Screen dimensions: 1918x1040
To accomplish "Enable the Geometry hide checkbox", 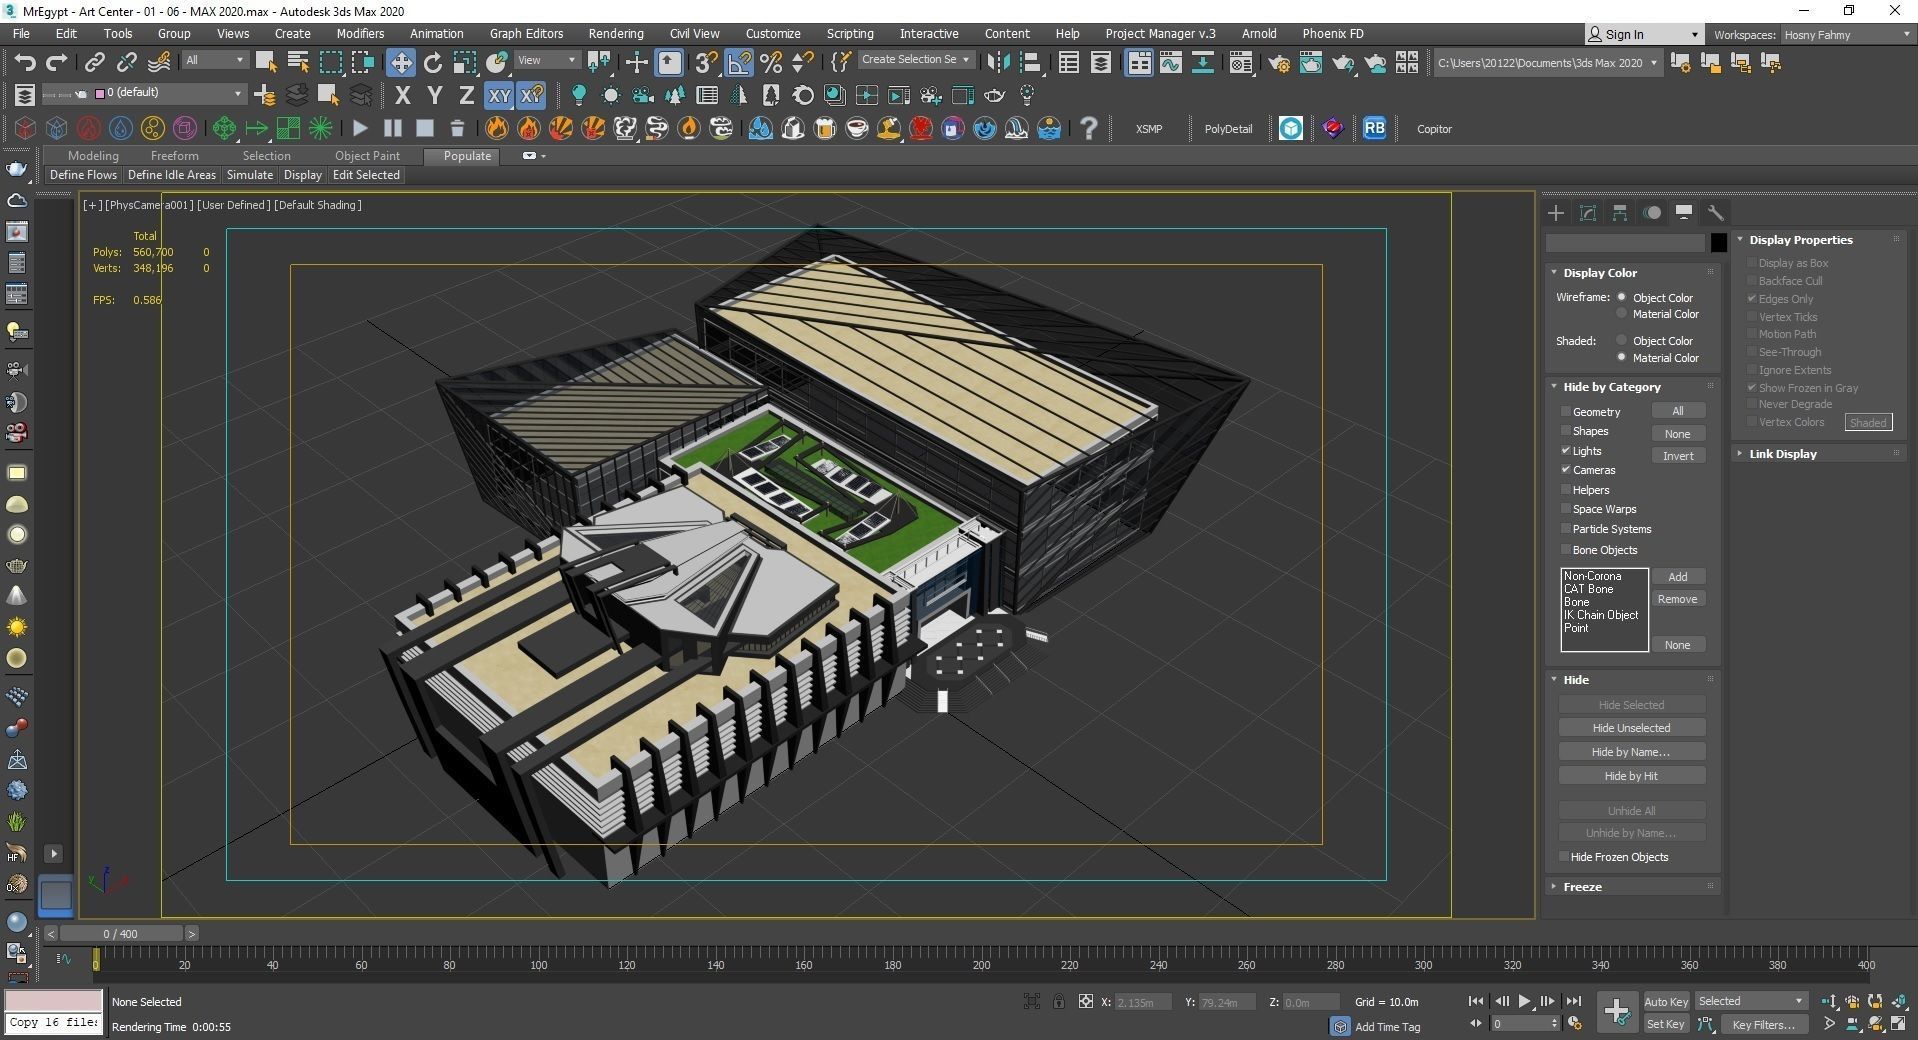I will (1566, 412).
